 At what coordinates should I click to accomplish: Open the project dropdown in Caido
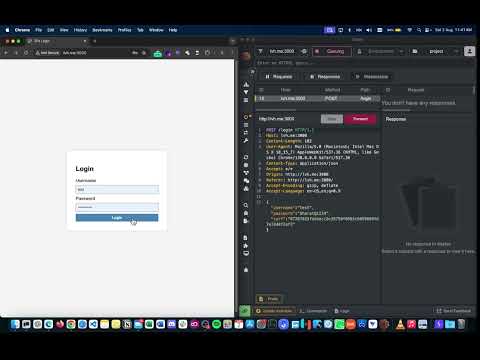tap(435, 51)
